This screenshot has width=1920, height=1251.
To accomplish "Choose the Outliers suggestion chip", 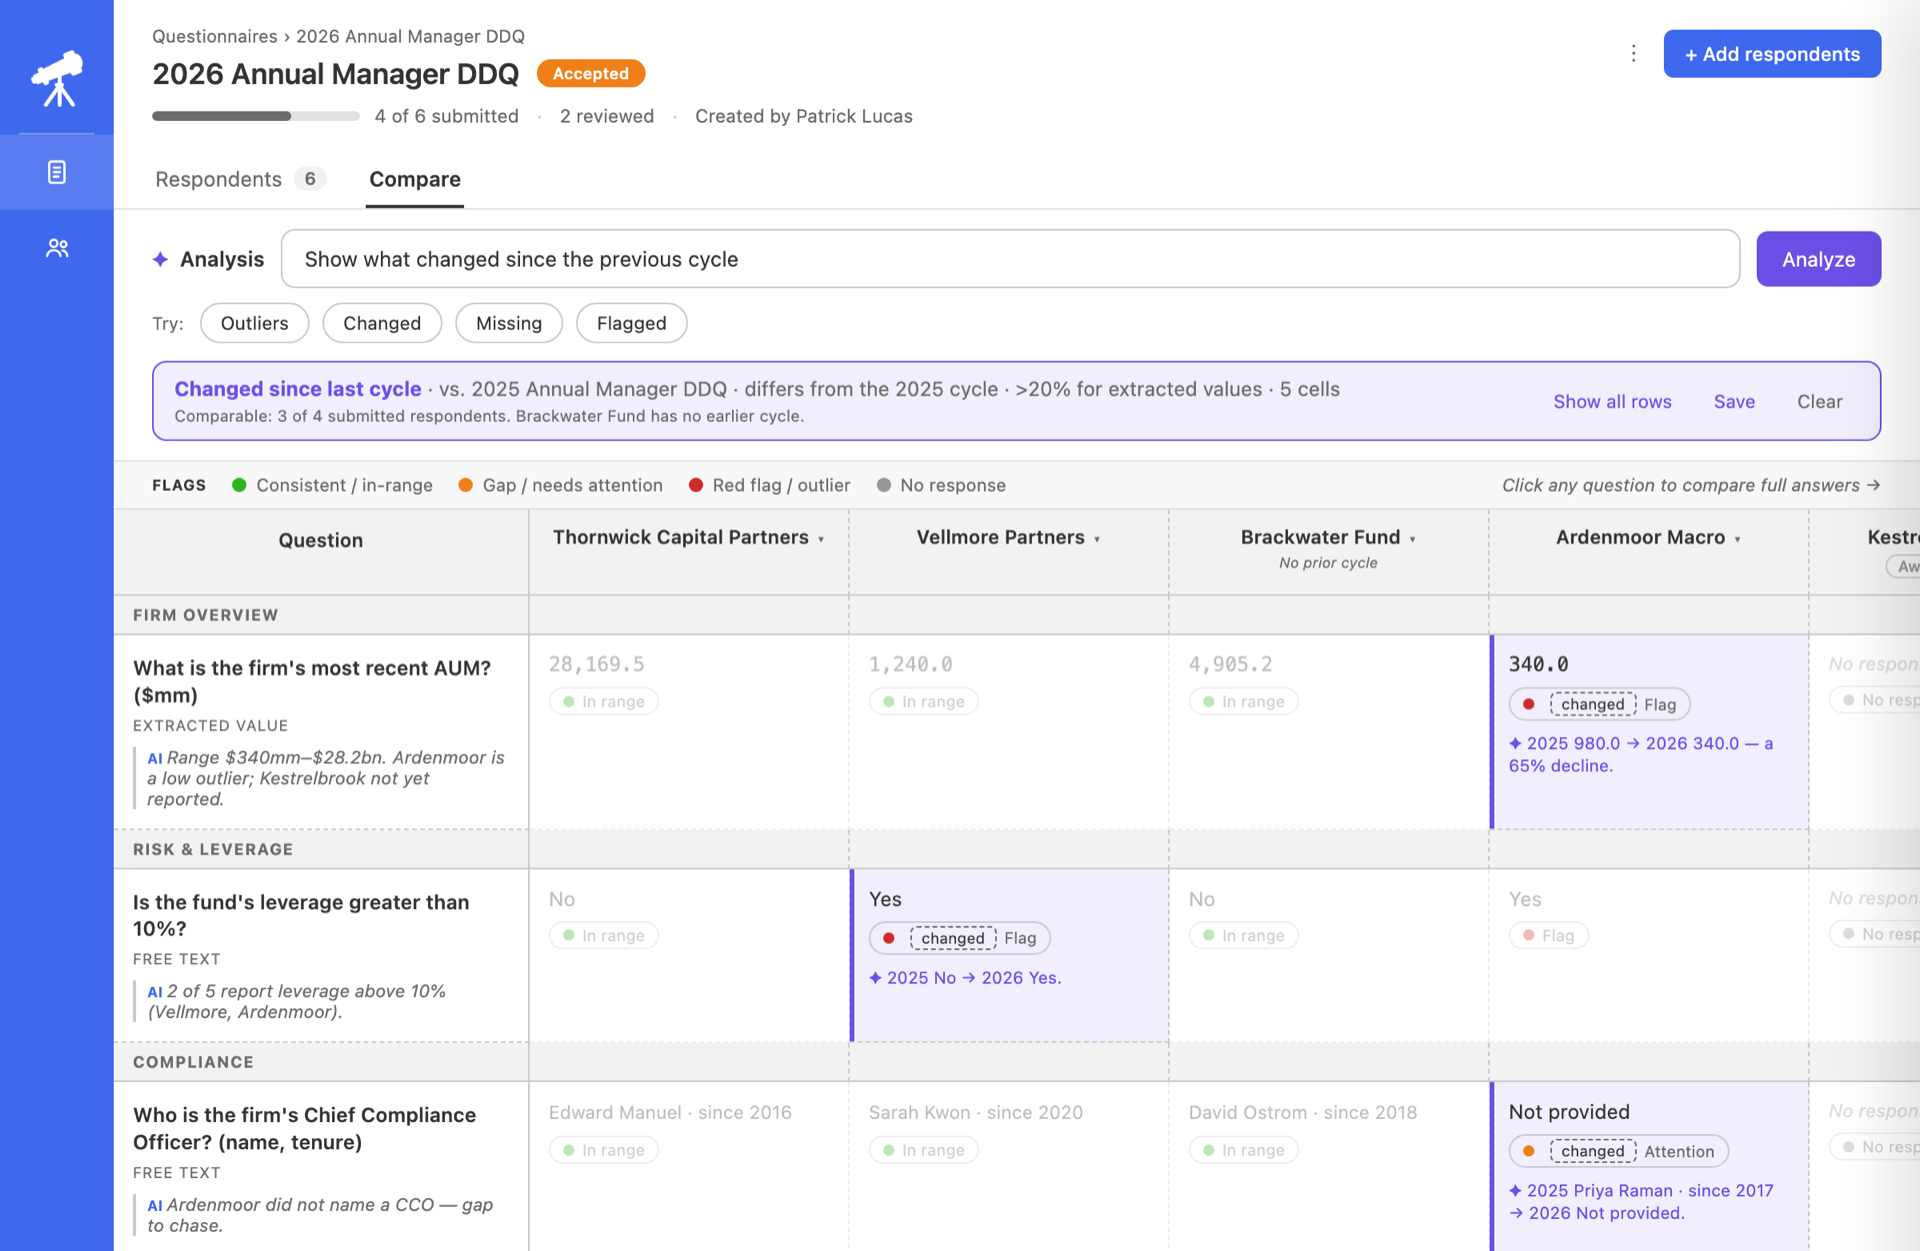I will point(255,323).
